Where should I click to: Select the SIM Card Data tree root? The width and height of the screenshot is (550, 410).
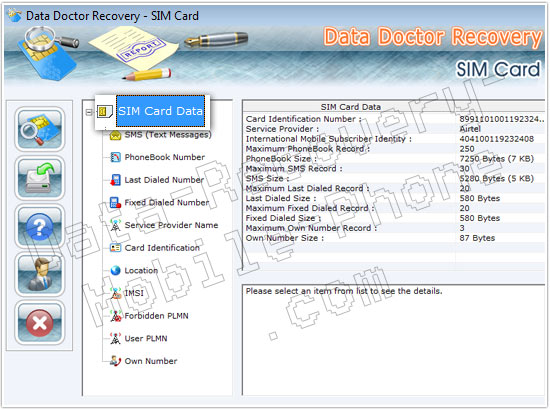click(160, 111)
